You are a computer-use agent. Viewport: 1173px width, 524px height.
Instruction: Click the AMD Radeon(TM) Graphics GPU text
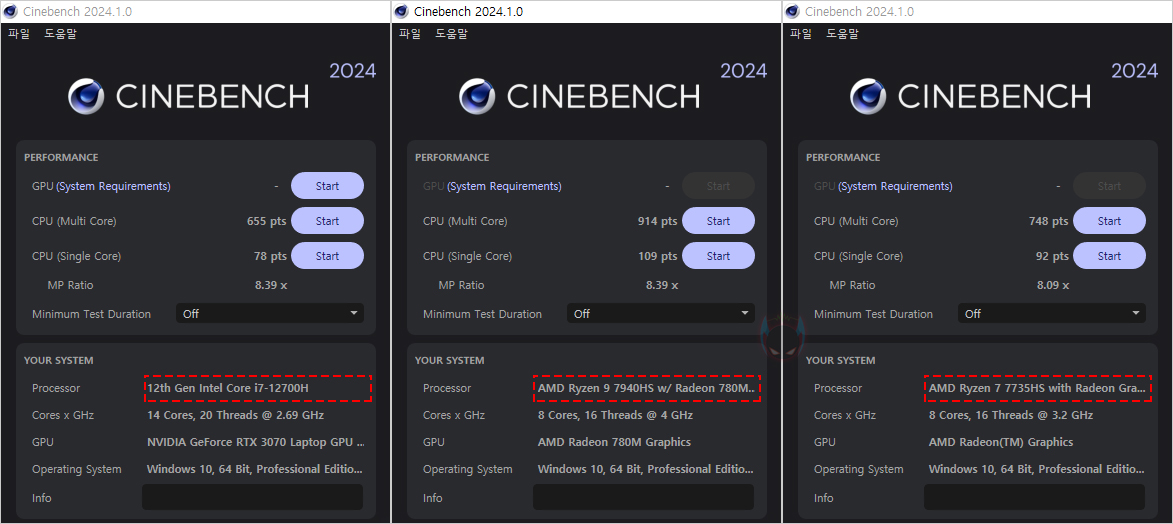pos(1001,442)
